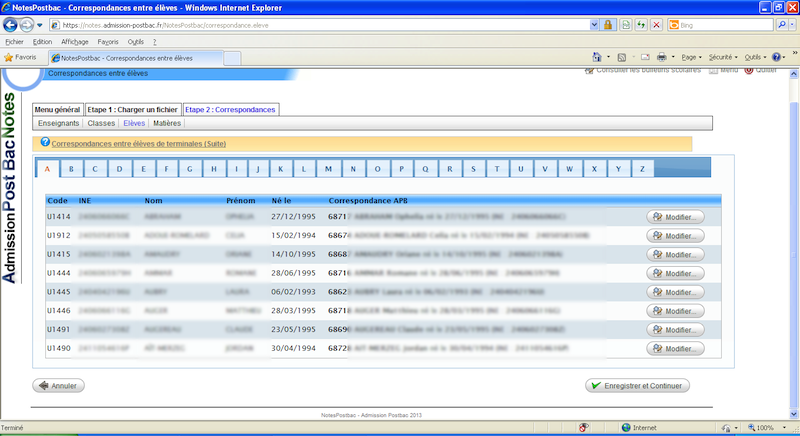
Task: Click Modifier for student U1414
Action: pyautogui.click(x=676, y=217)
